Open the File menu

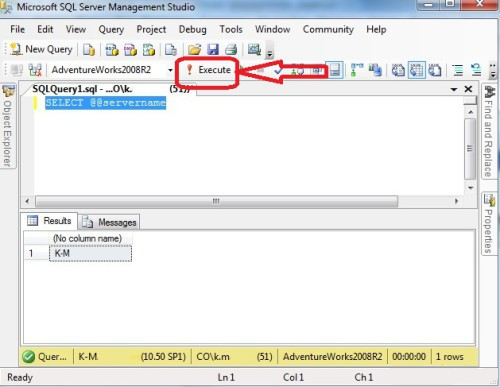pos(17,29)
